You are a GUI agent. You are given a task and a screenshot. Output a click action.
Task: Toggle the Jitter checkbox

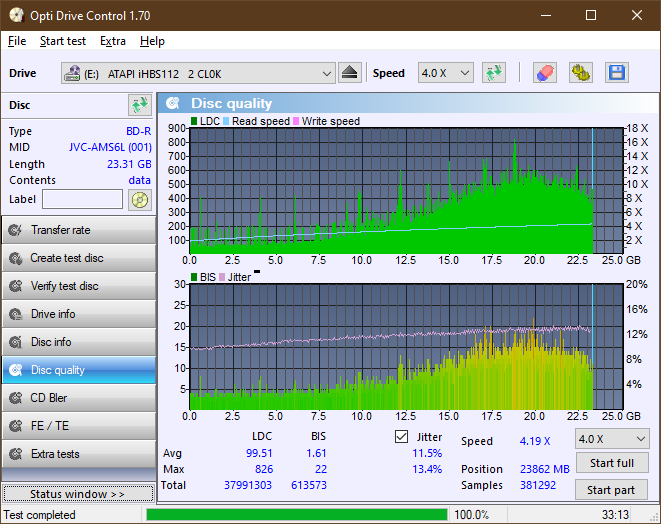(401, 437)
